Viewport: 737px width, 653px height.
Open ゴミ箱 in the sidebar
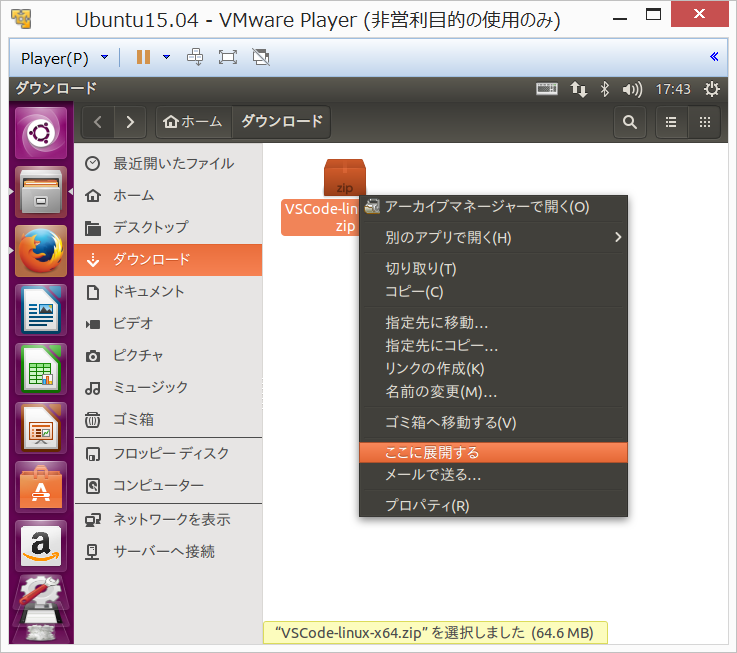pyautogui.click(x=168, y=419)
